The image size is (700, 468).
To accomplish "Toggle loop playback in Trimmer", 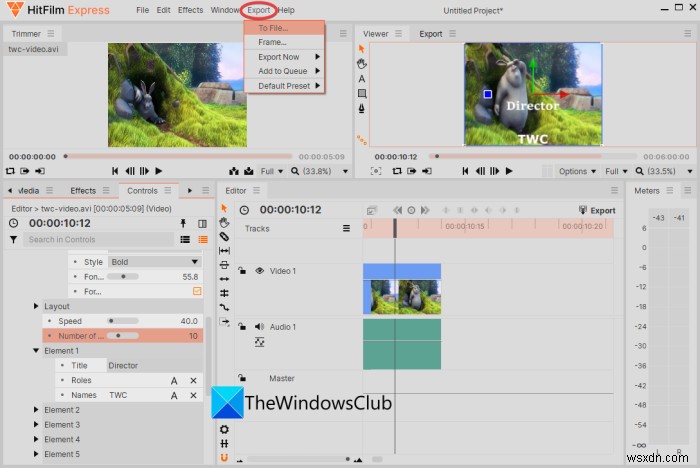I will pos(10,171).
